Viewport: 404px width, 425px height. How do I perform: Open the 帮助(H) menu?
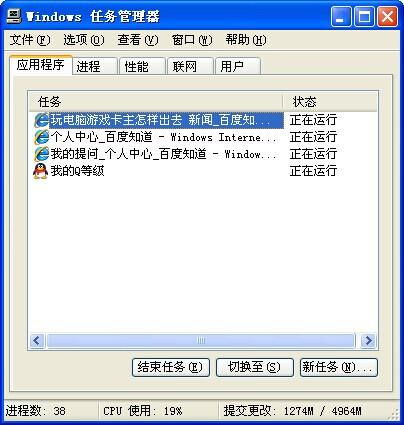(246, 40)
